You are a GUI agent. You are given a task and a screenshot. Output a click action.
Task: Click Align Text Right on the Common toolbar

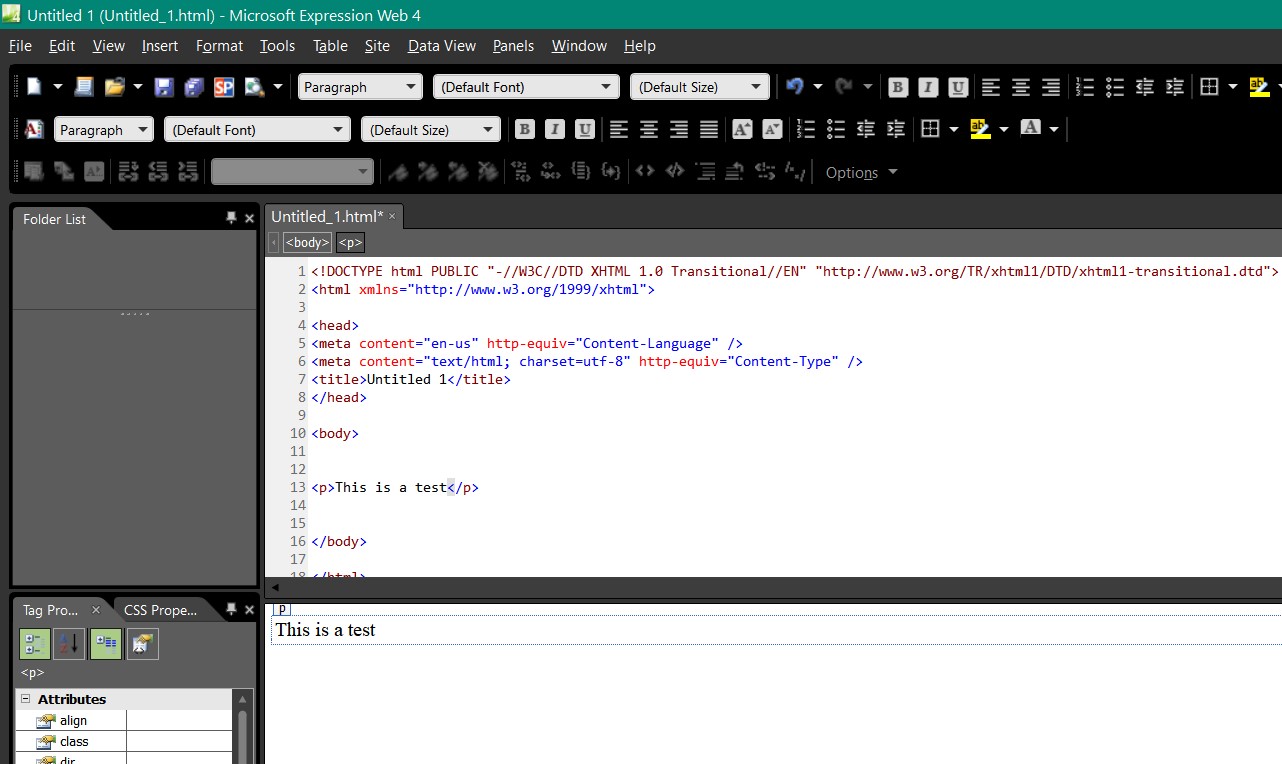coord(1051,87)
